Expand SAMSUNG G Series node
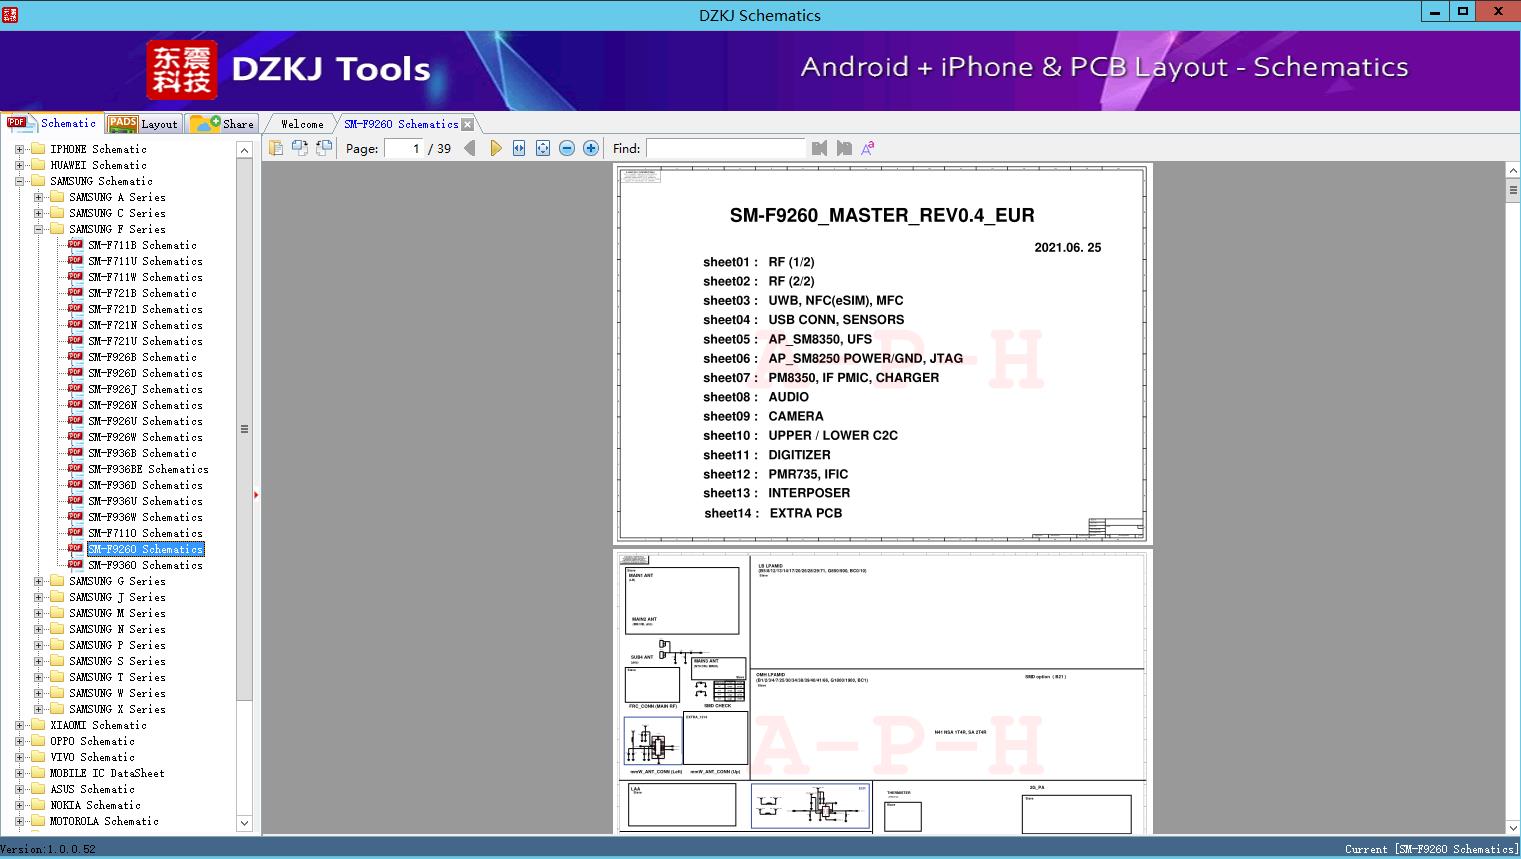This screenshot has height=859, width=1521. point(38,581)
